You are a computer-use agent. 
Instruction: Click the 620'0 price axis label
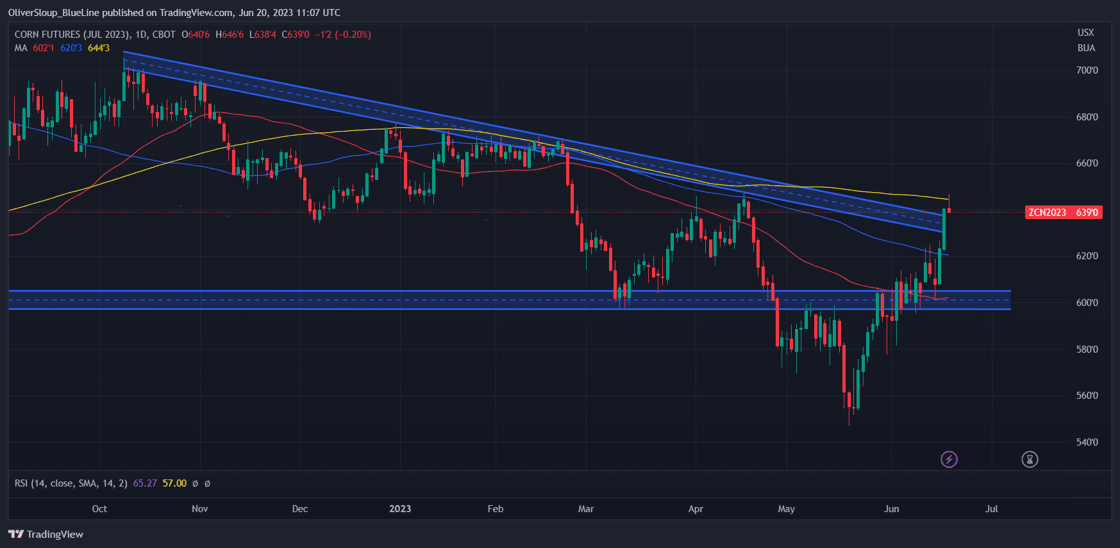(x=1089, y=256)
